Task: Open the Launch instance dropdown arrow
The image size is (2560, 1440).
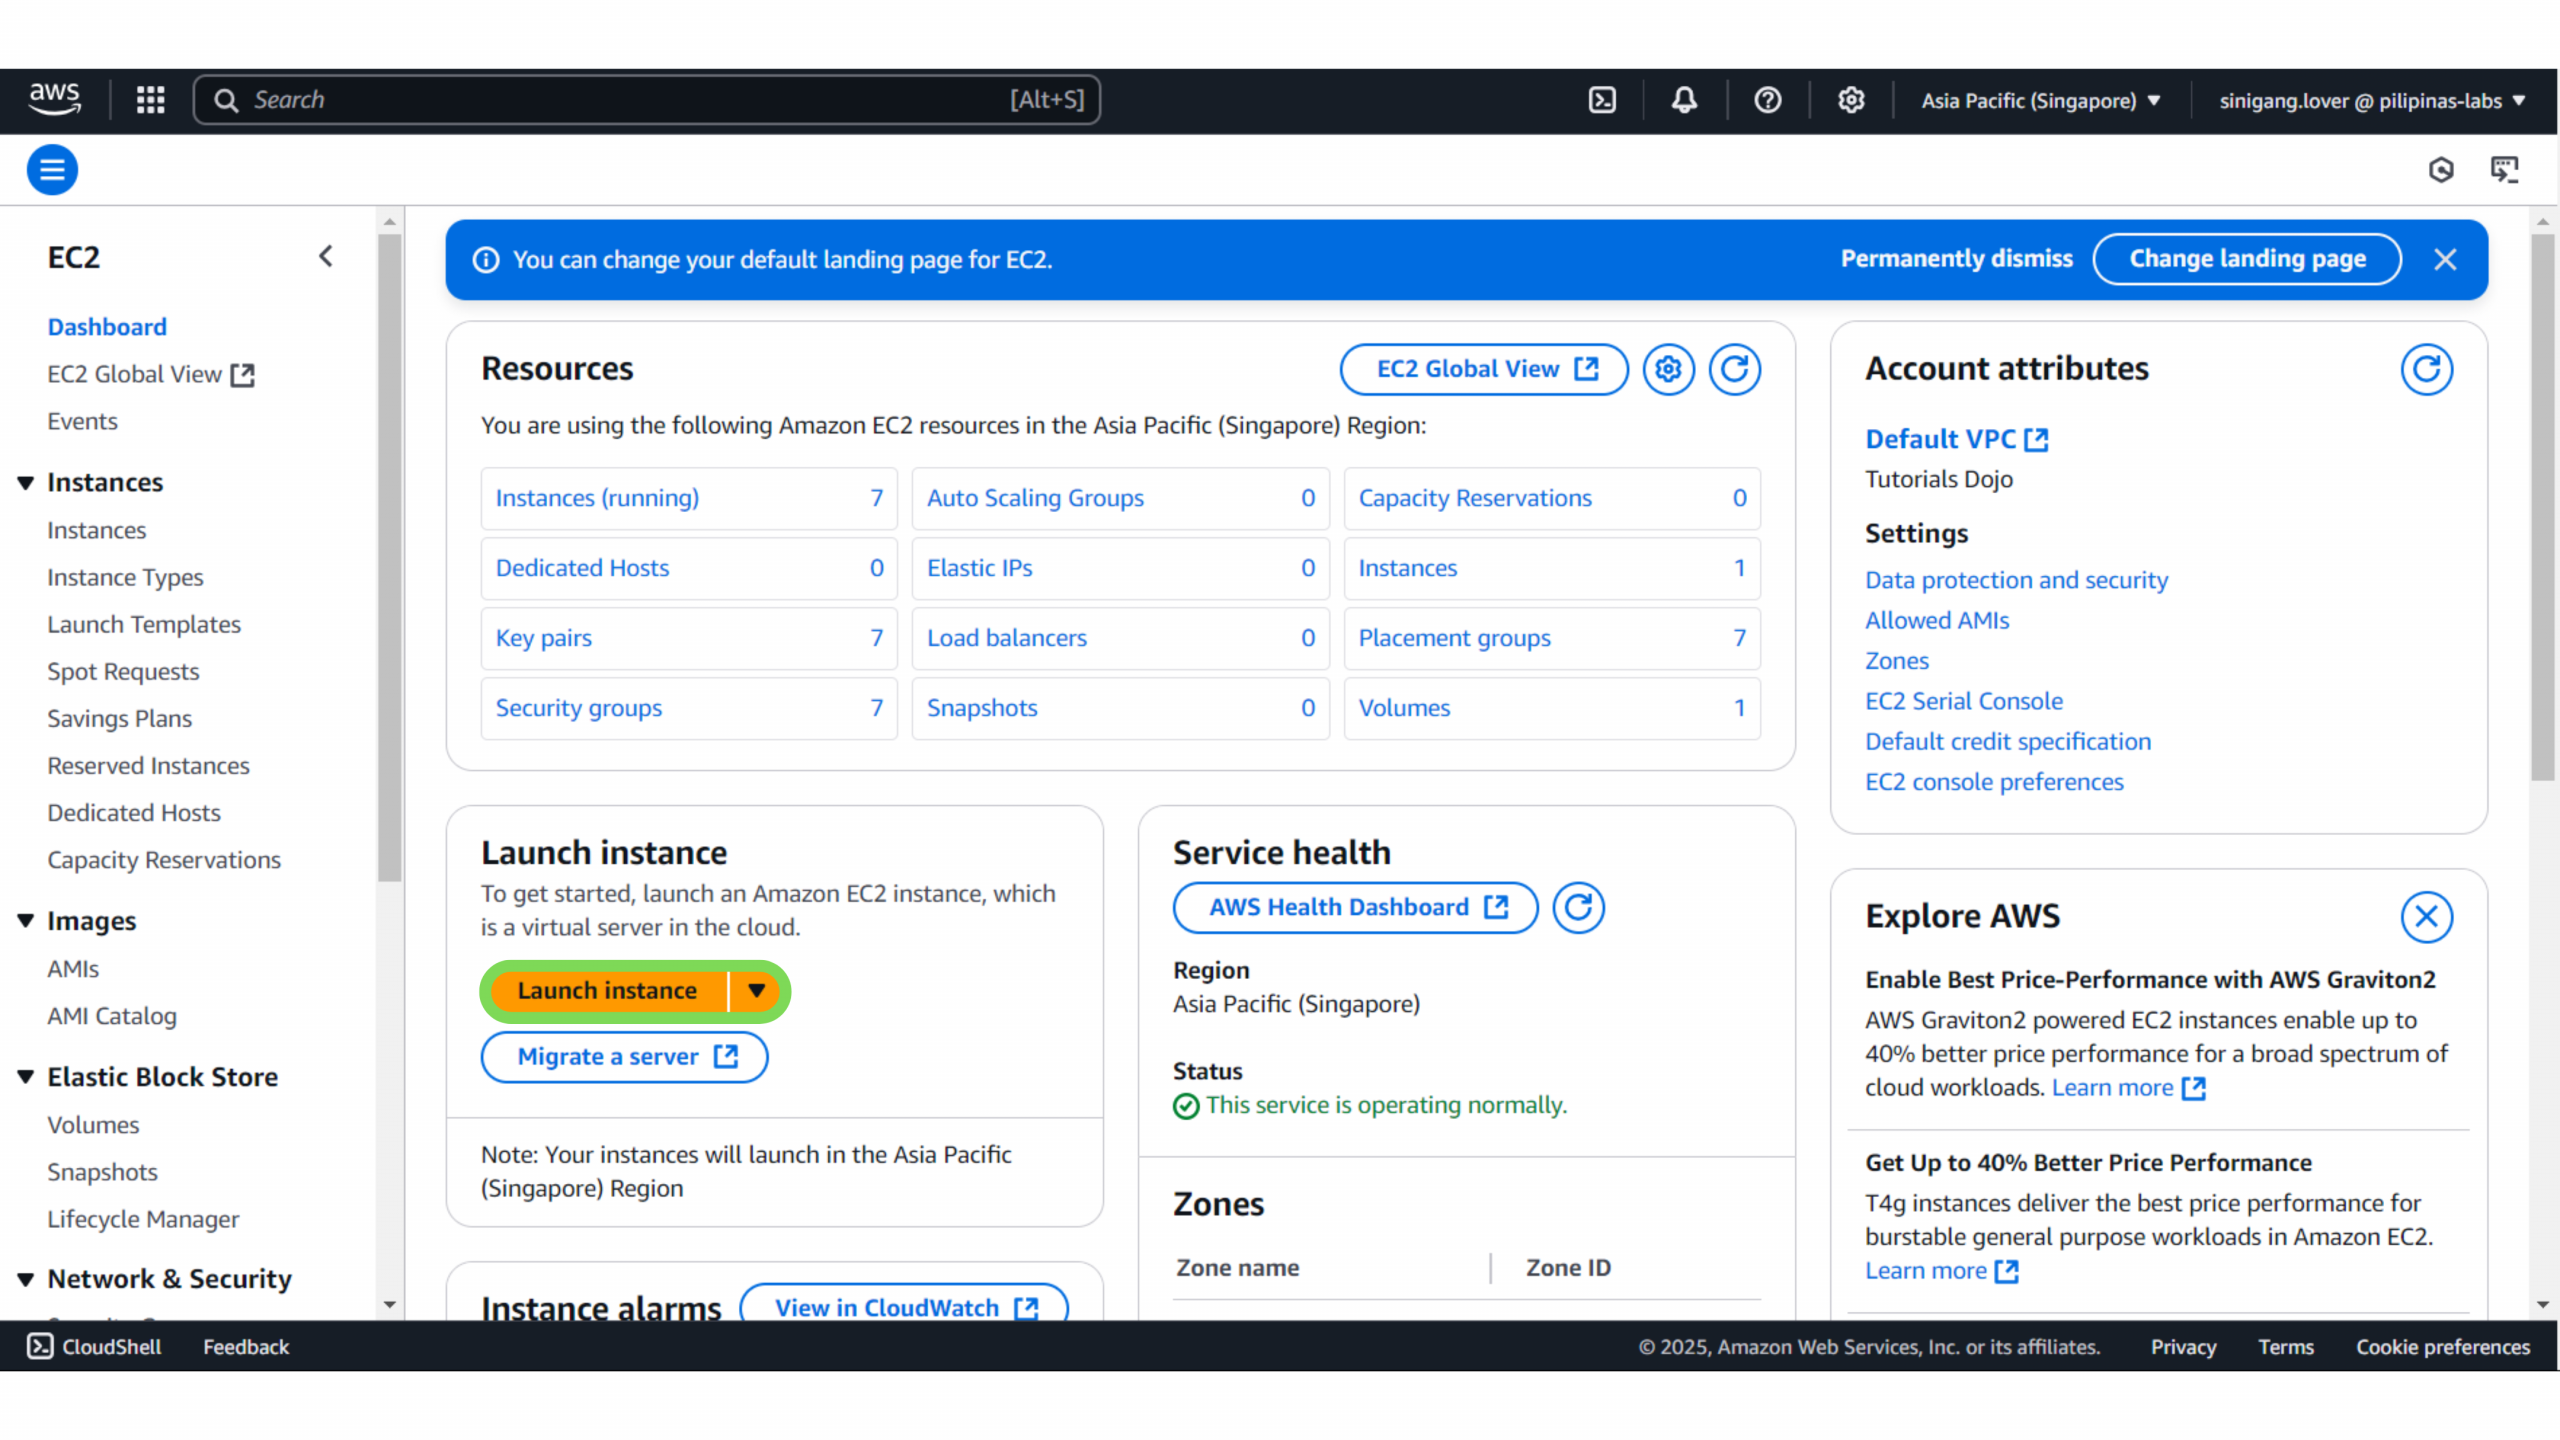Action: click(x=757, y=990)
